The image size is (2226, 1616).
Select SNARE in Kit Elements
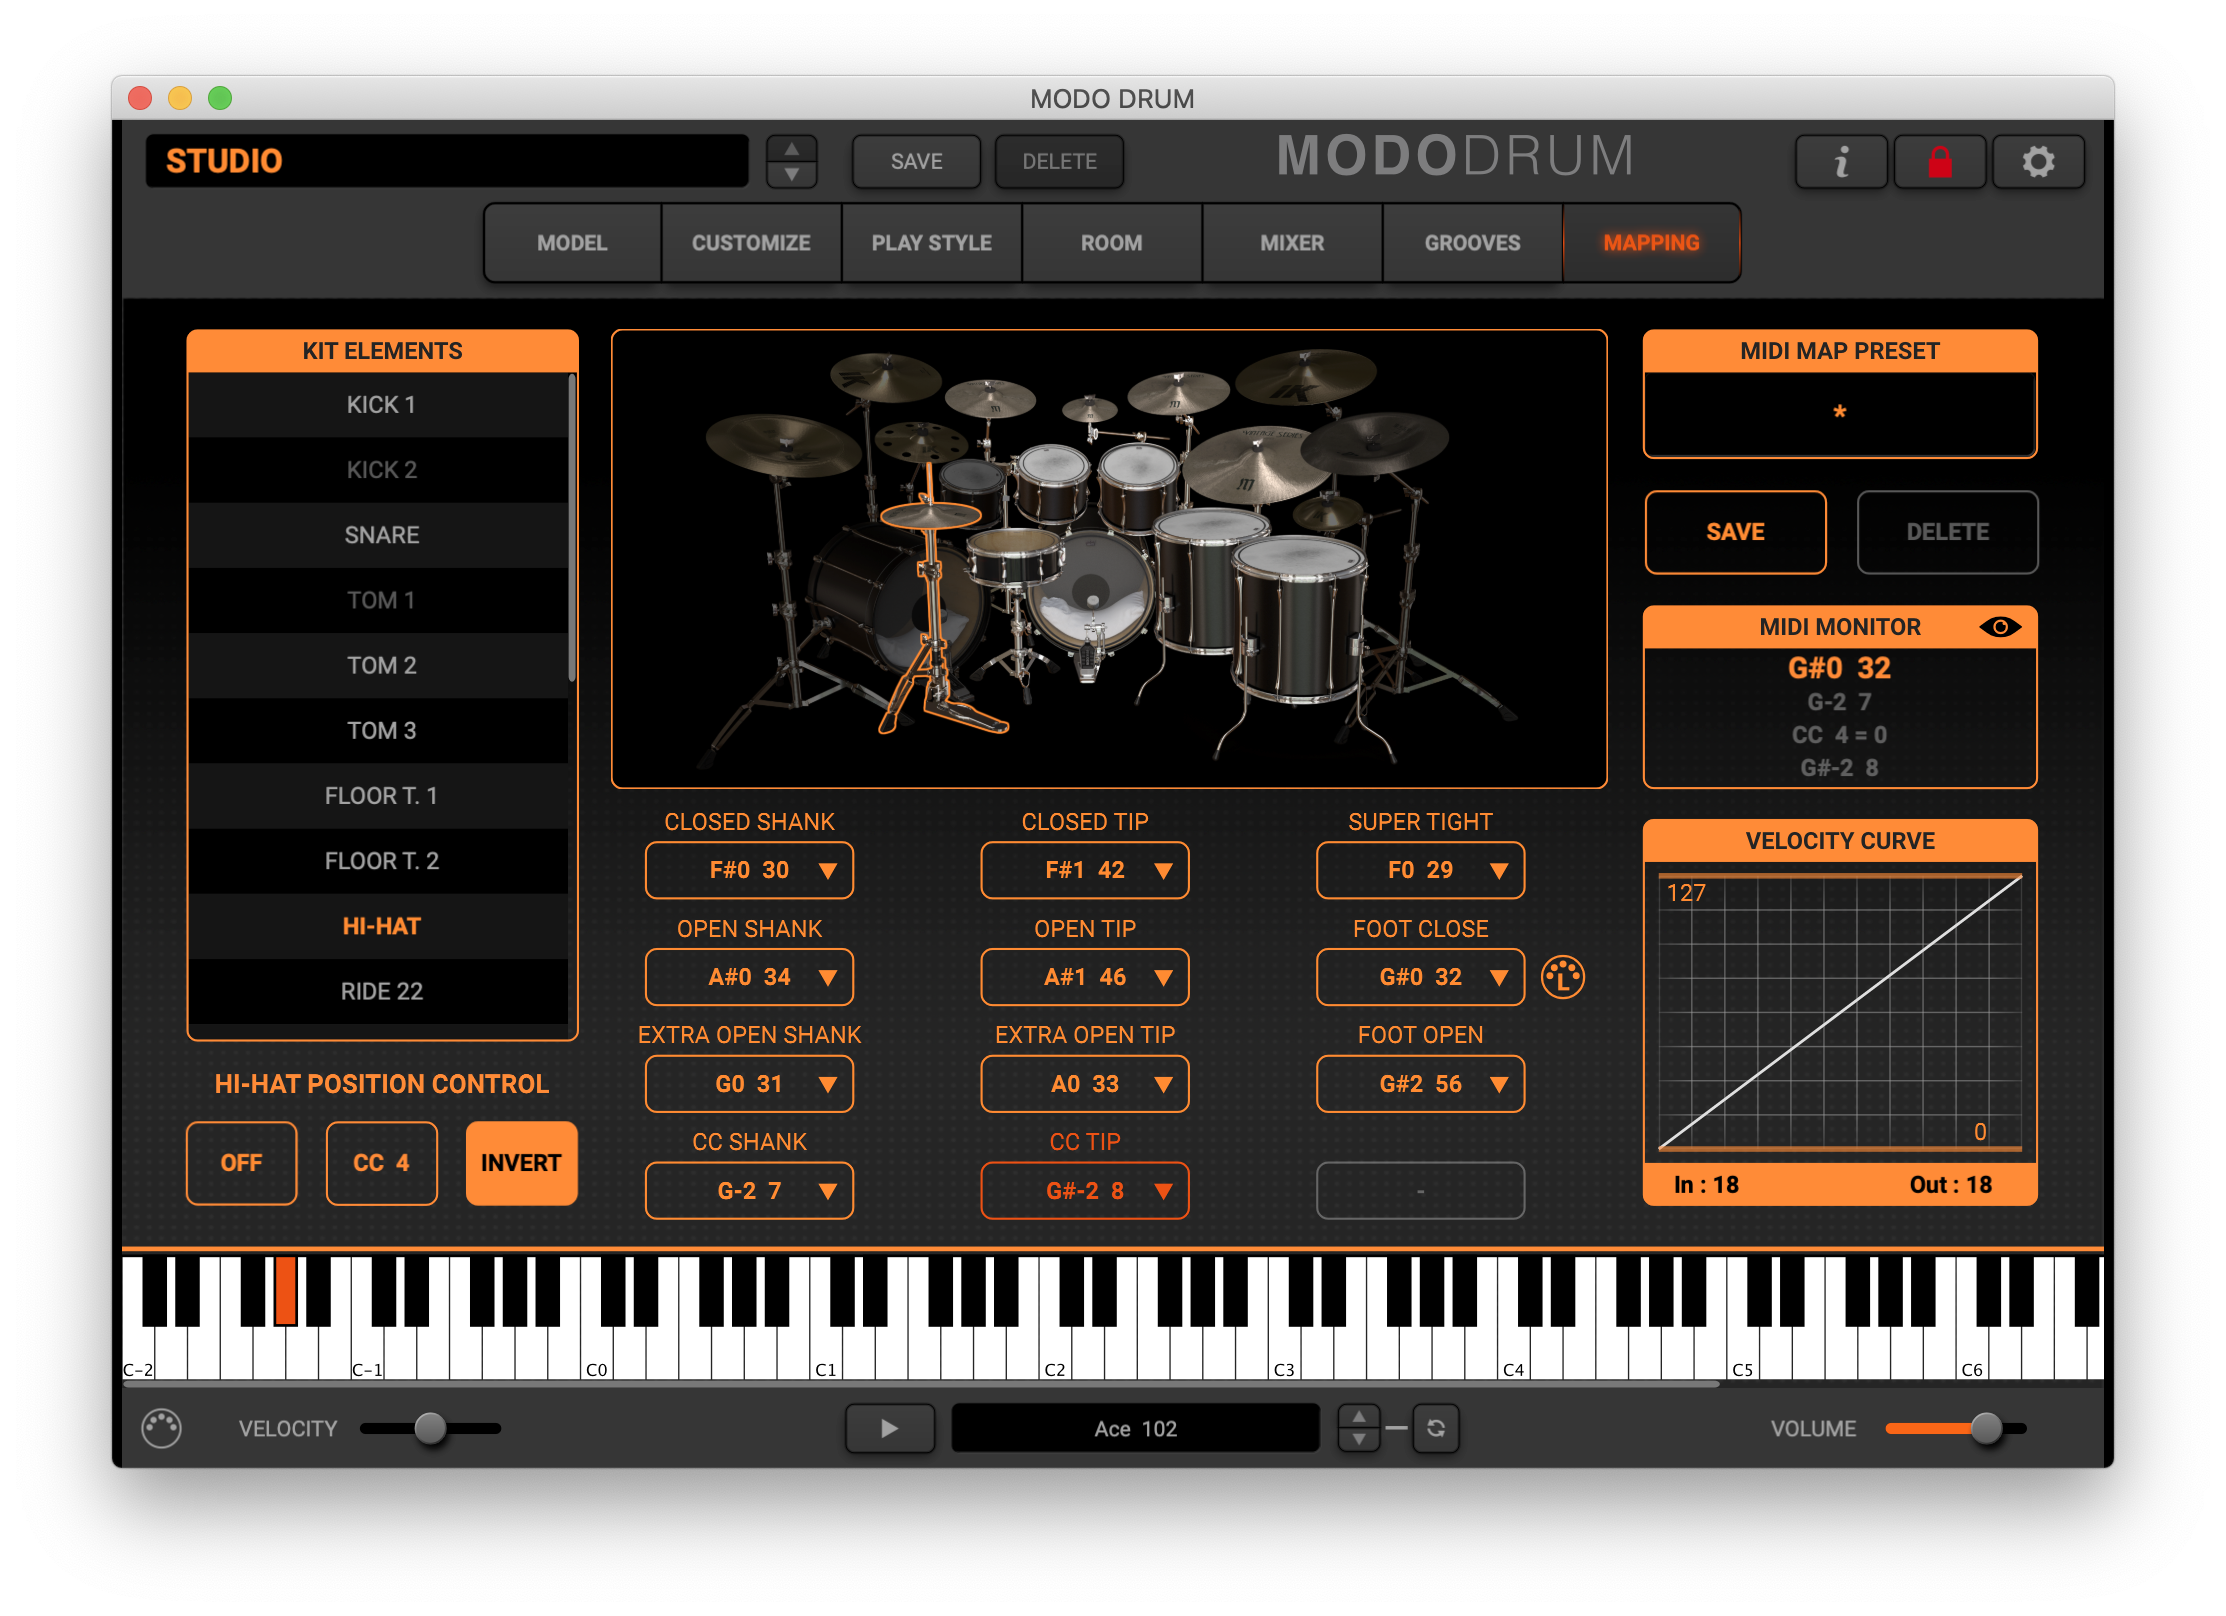click(379, 535)
